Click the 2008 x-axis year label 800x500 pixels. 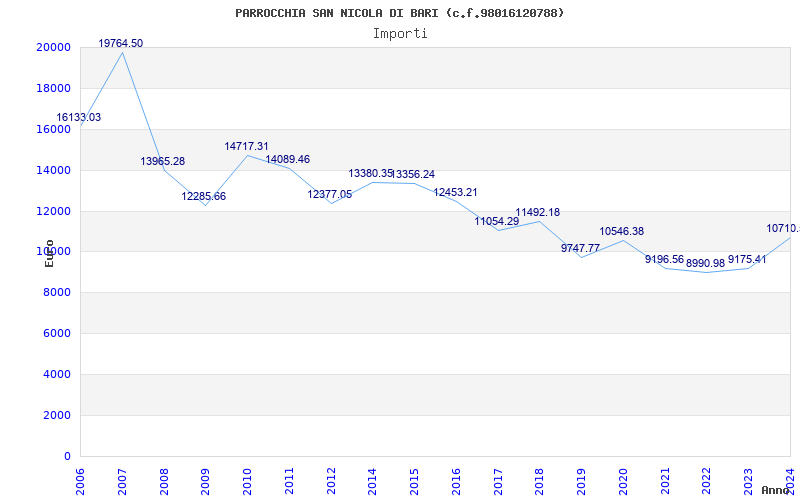coord(164,481)
